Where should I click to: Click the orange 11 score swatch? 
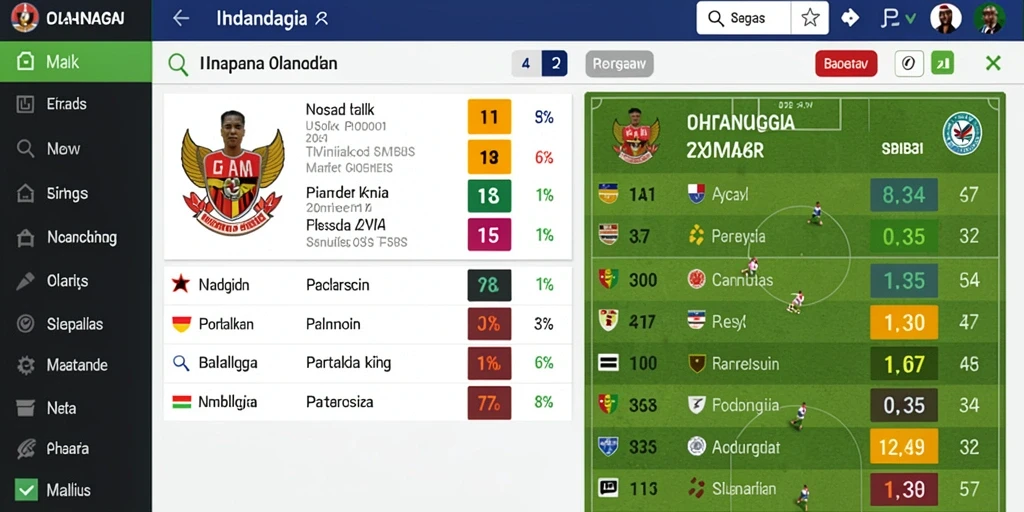coord(489,117)
